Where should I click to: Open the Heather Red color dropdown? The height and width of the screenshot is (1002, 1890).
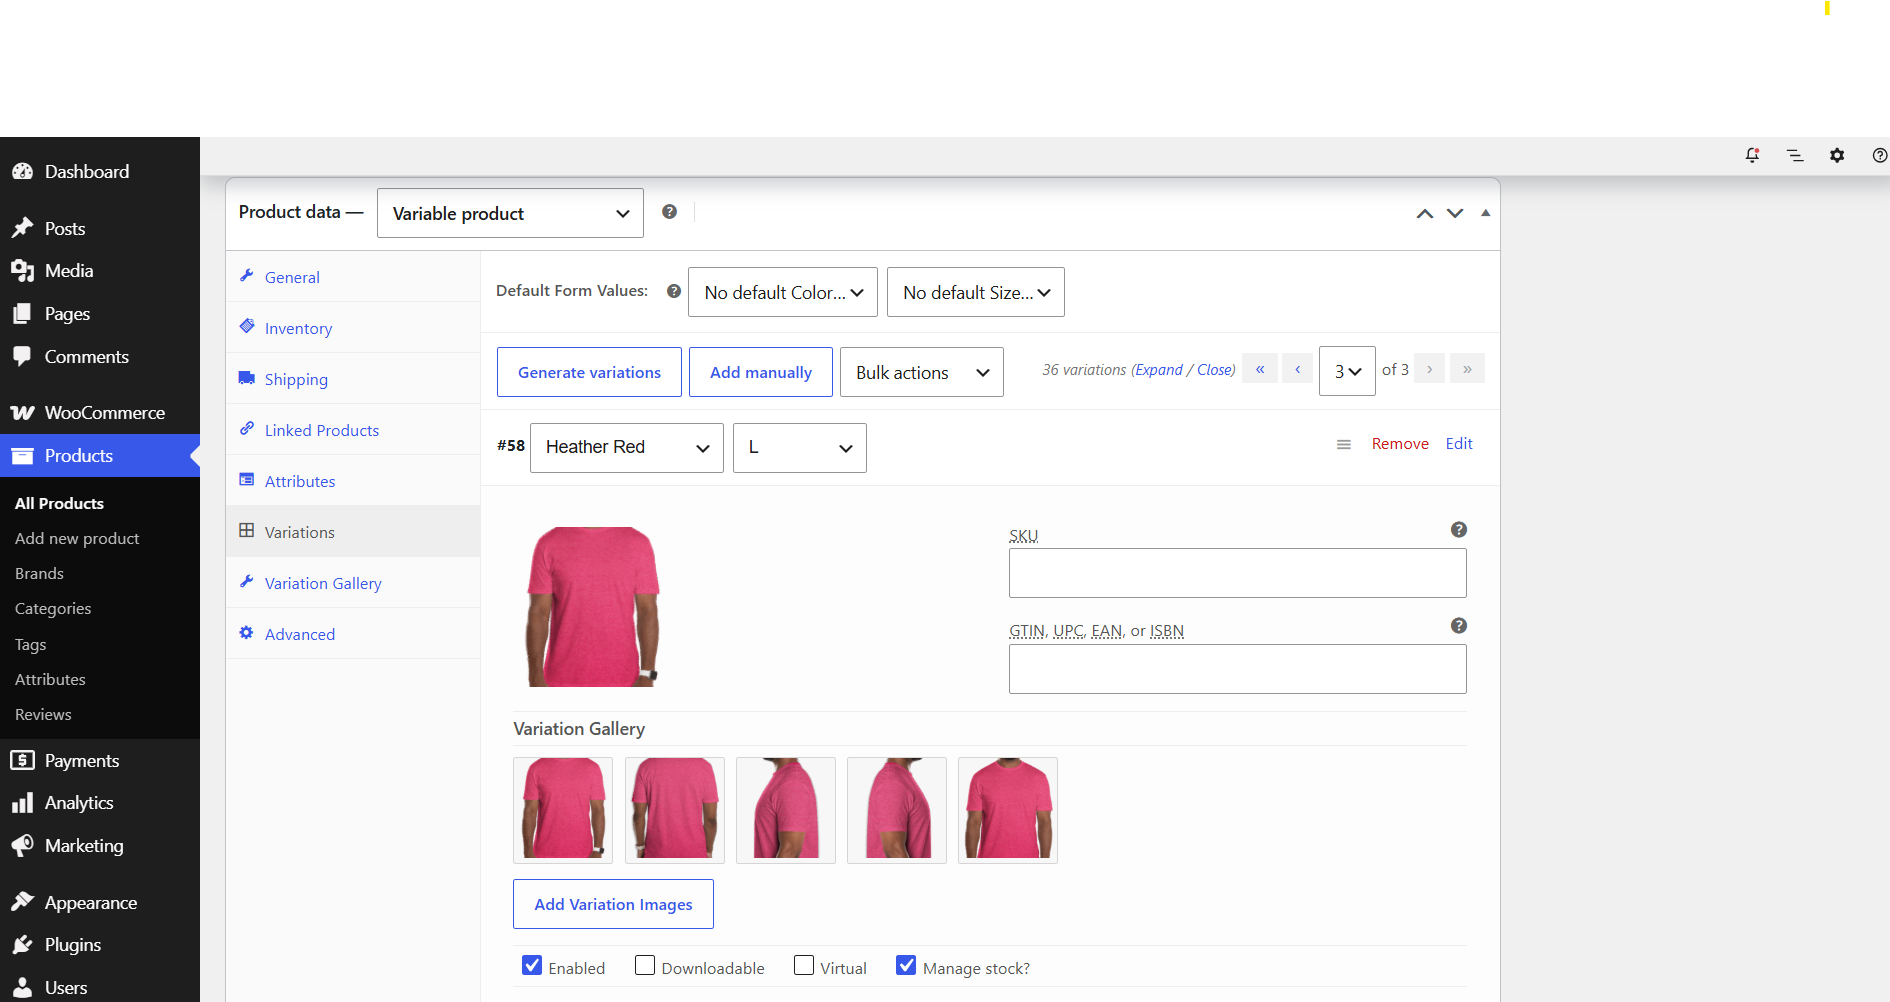627,448
